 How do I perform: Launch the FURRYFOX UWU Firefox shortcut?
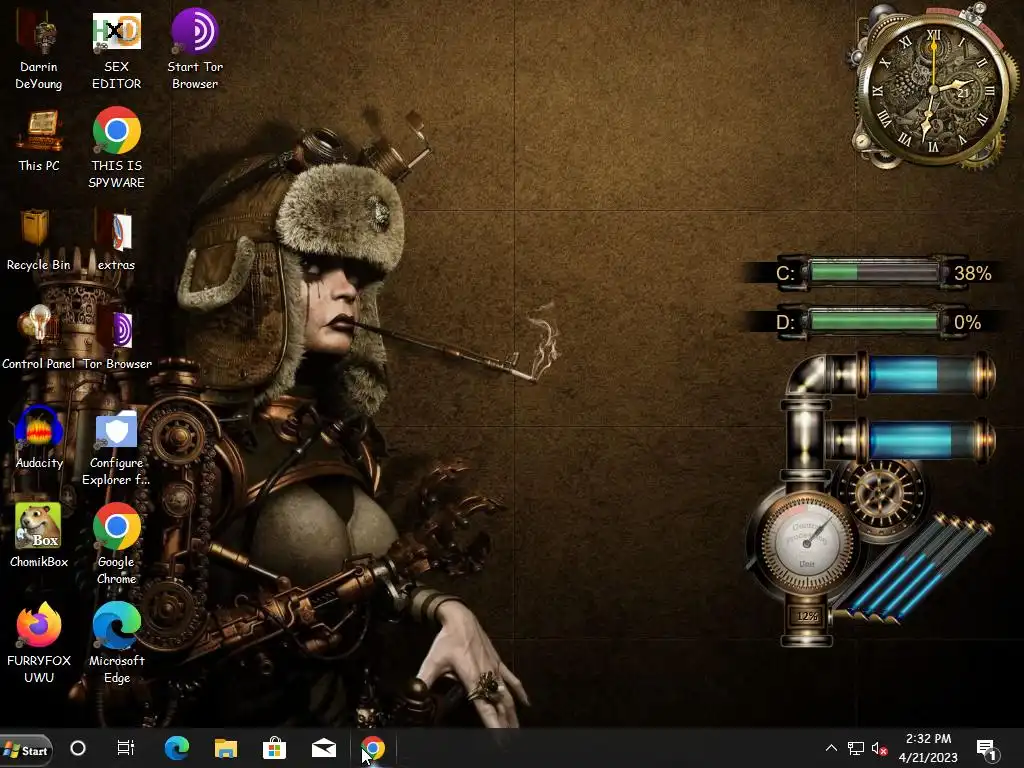(39, 643)
